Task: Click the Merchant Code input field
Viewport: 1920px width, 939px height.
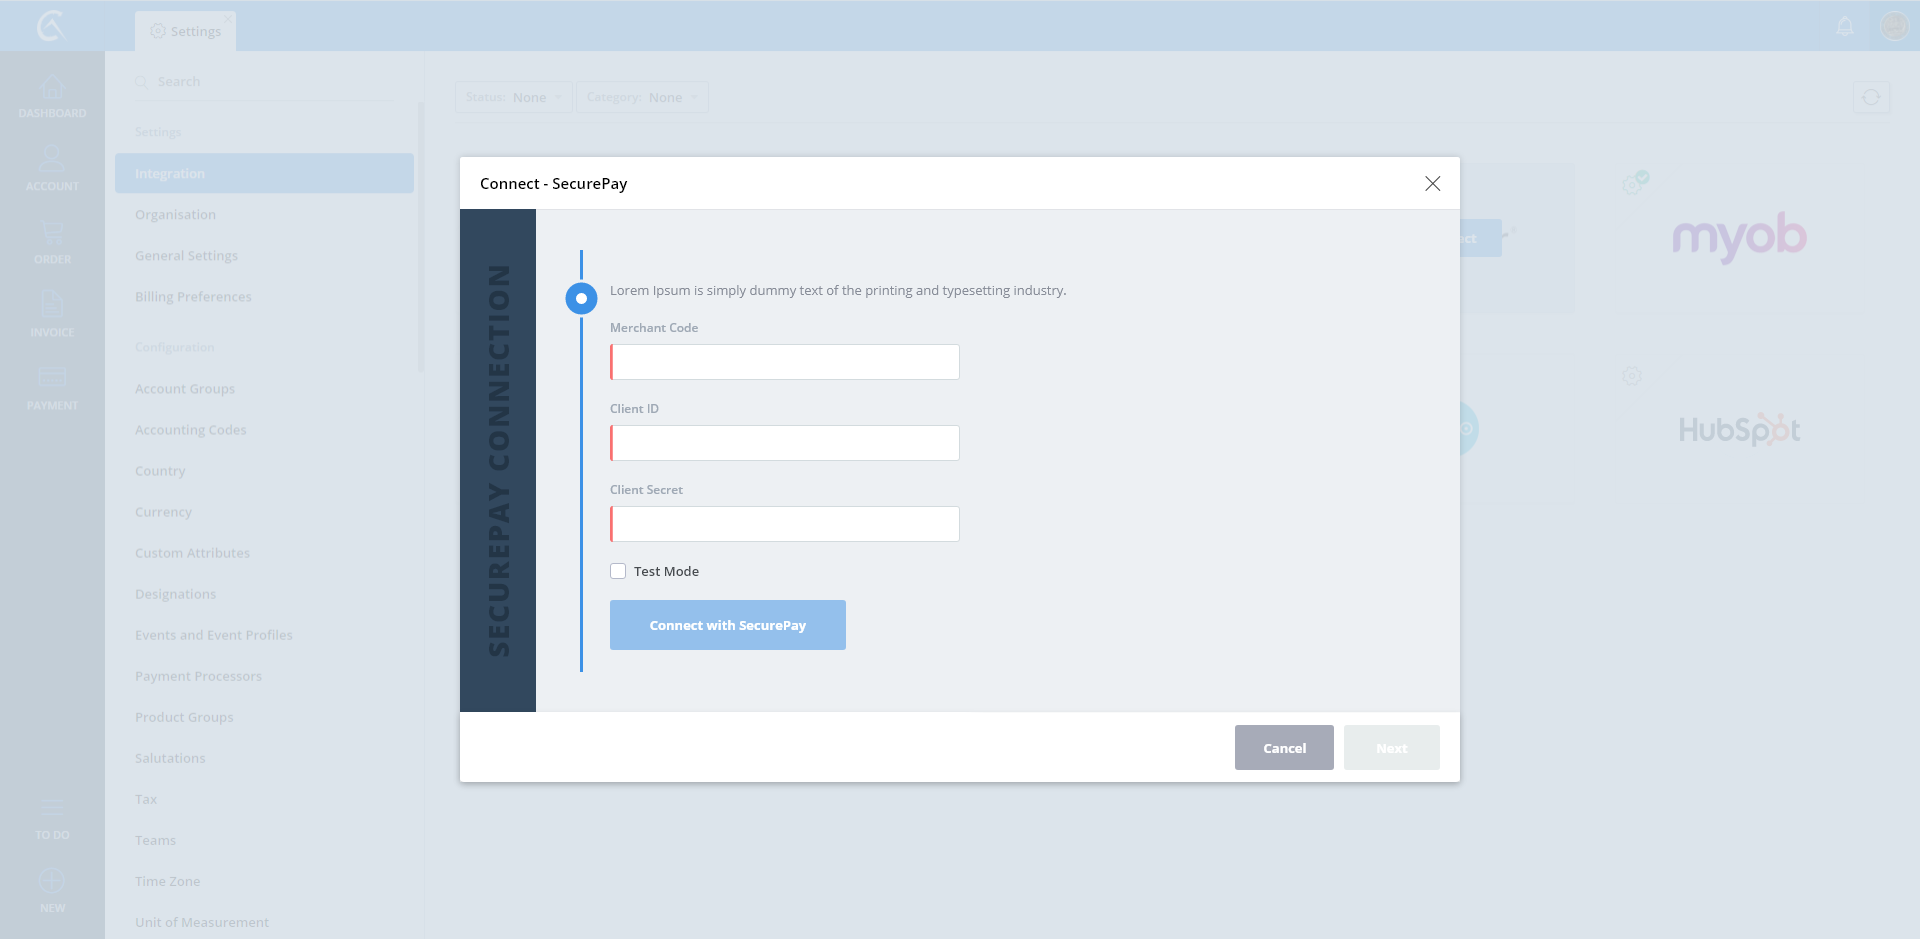Action: tap(785, 362)
